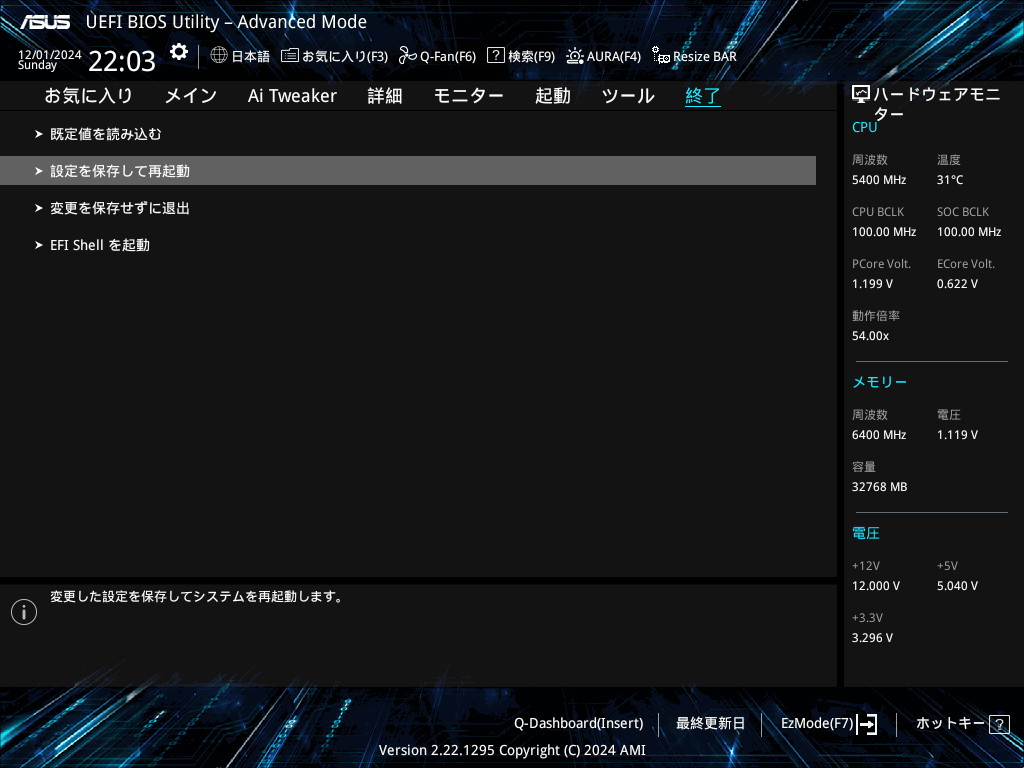Click the hardware monitor screen icon

pos(861,95)
